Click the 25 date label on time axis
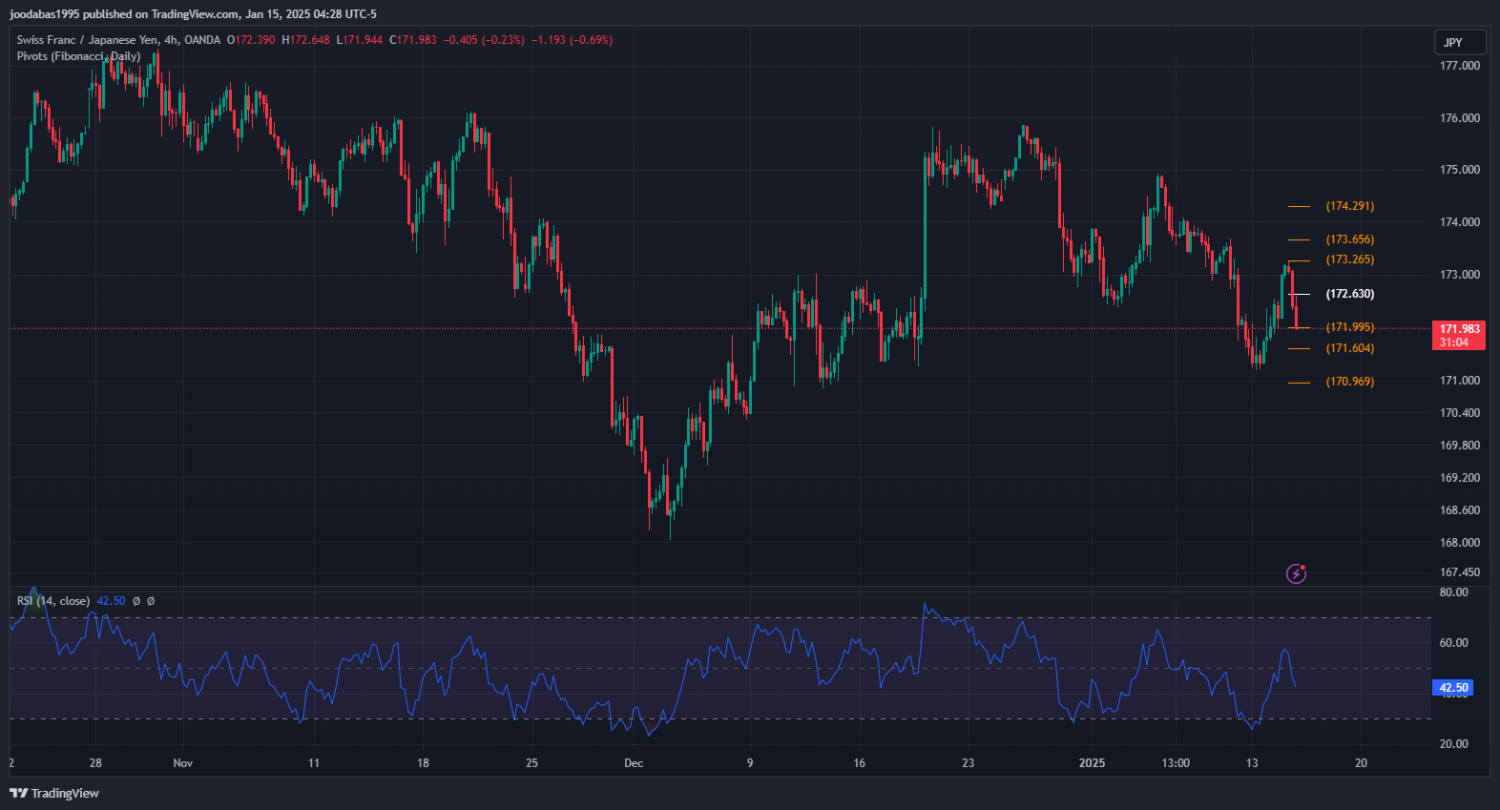The width and height of the screenshot is (1500, 810). (x=532, y=763)
